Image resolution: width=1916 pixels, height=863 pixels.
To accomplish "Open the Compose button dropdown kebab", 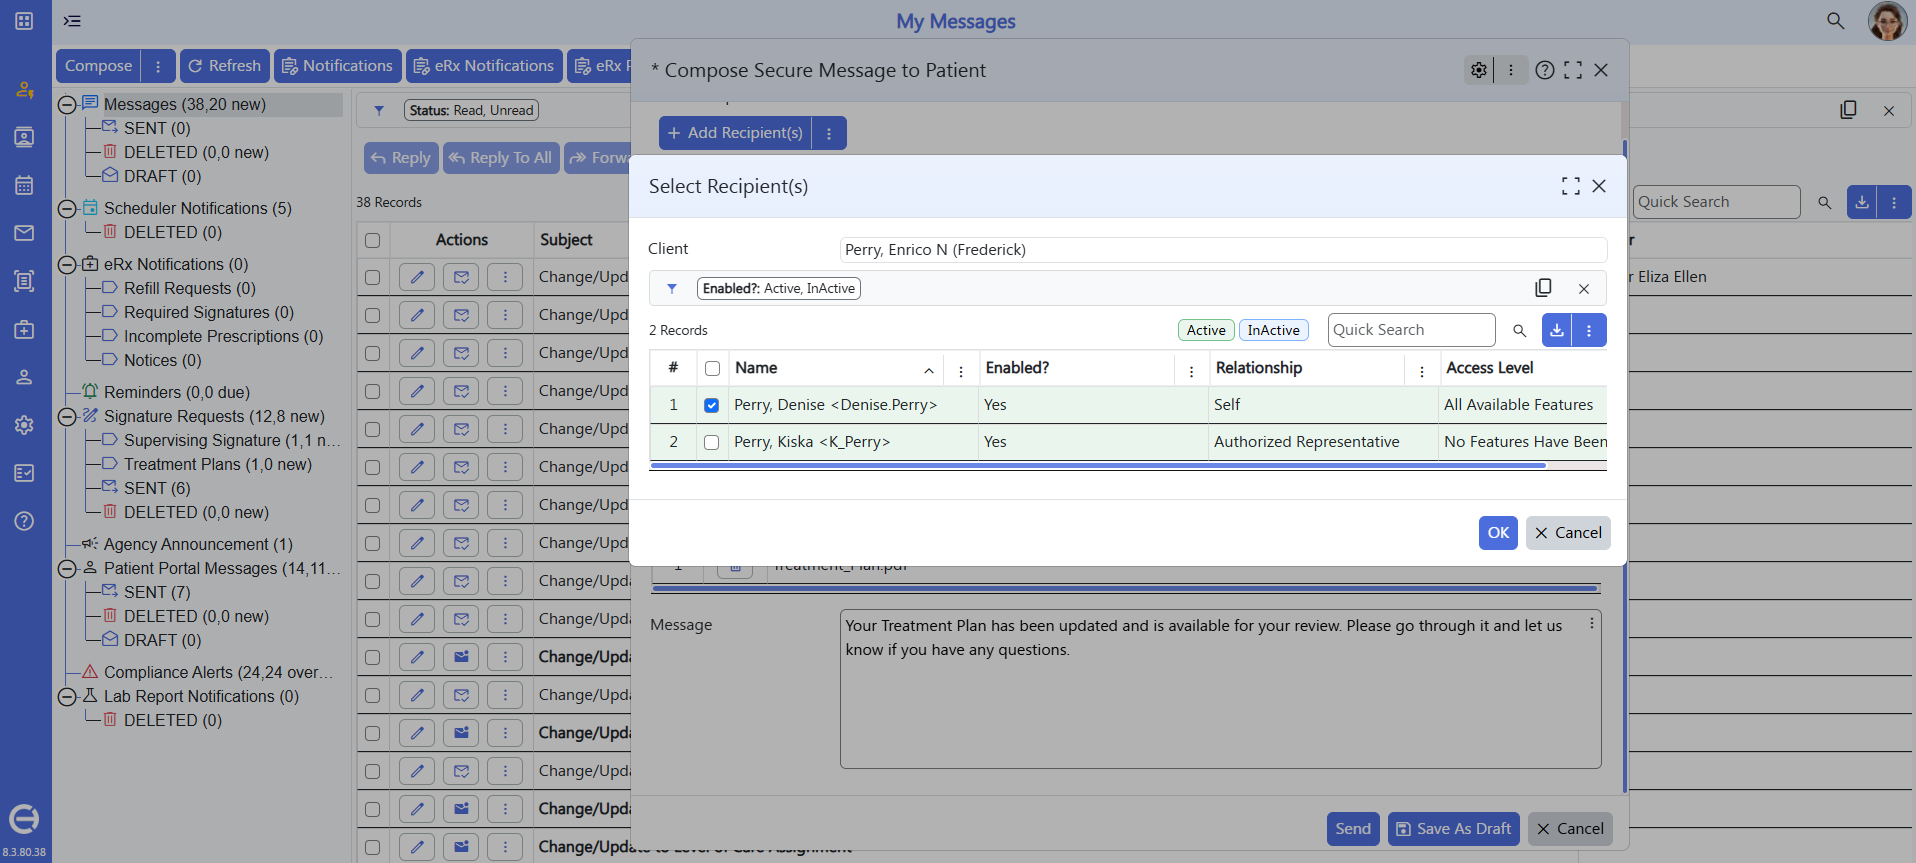I will click(x=158, y=66).
